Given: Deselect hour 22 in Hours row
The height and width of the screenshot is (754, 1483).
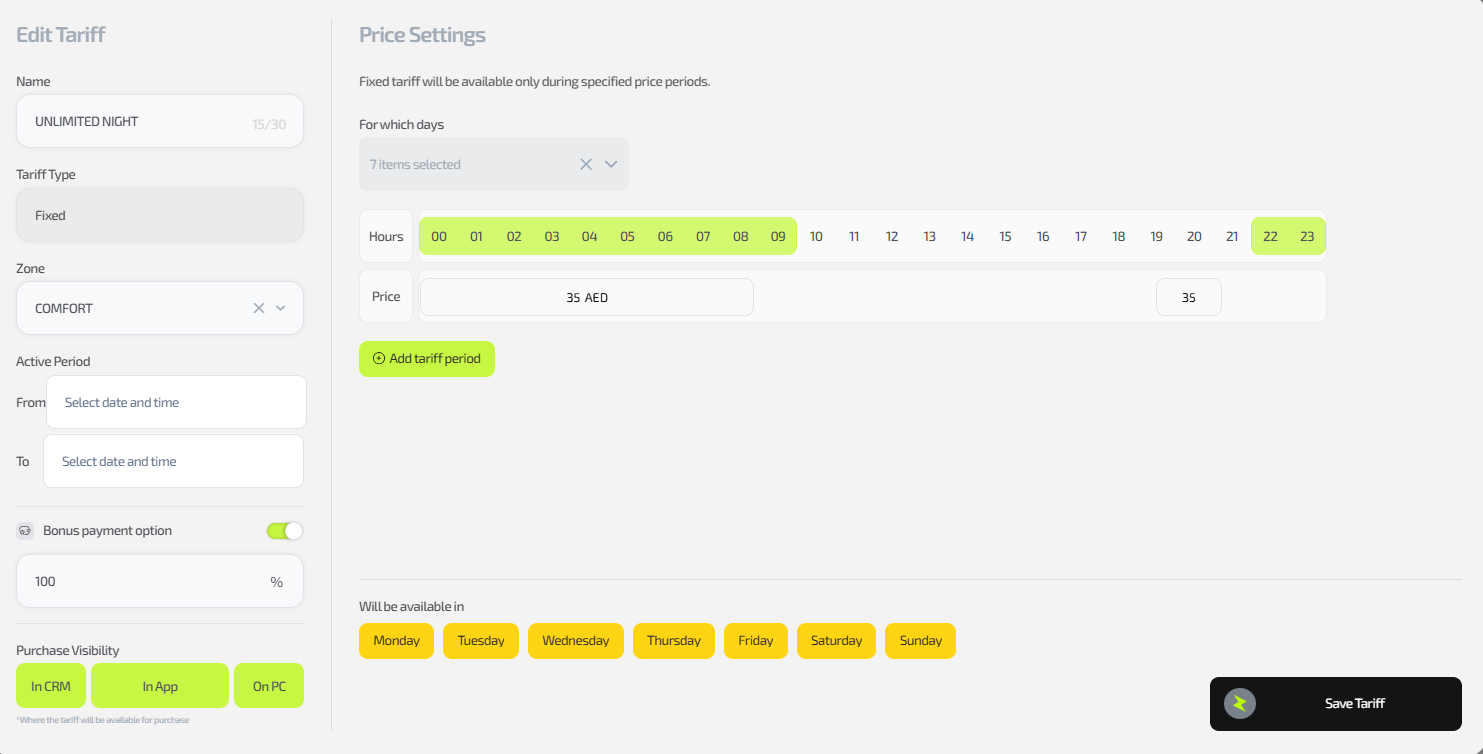Looking at the screenshot, I should coord(1270,237).
